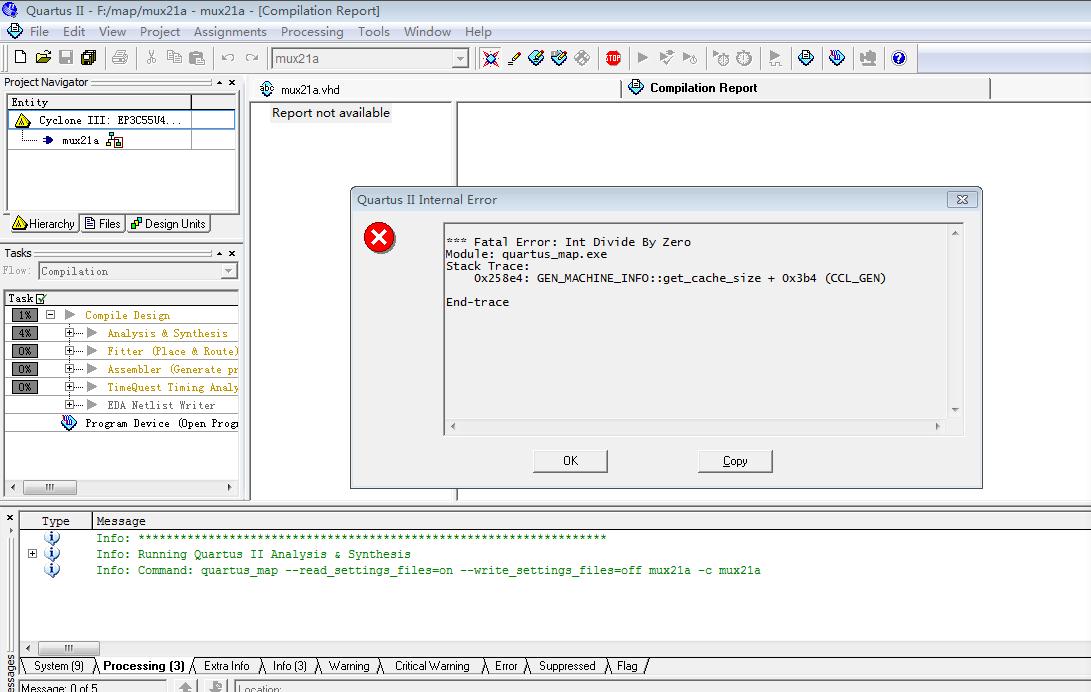Screen dimensions: 1091x692
Task: Open the Project menu
Action: 159,32
